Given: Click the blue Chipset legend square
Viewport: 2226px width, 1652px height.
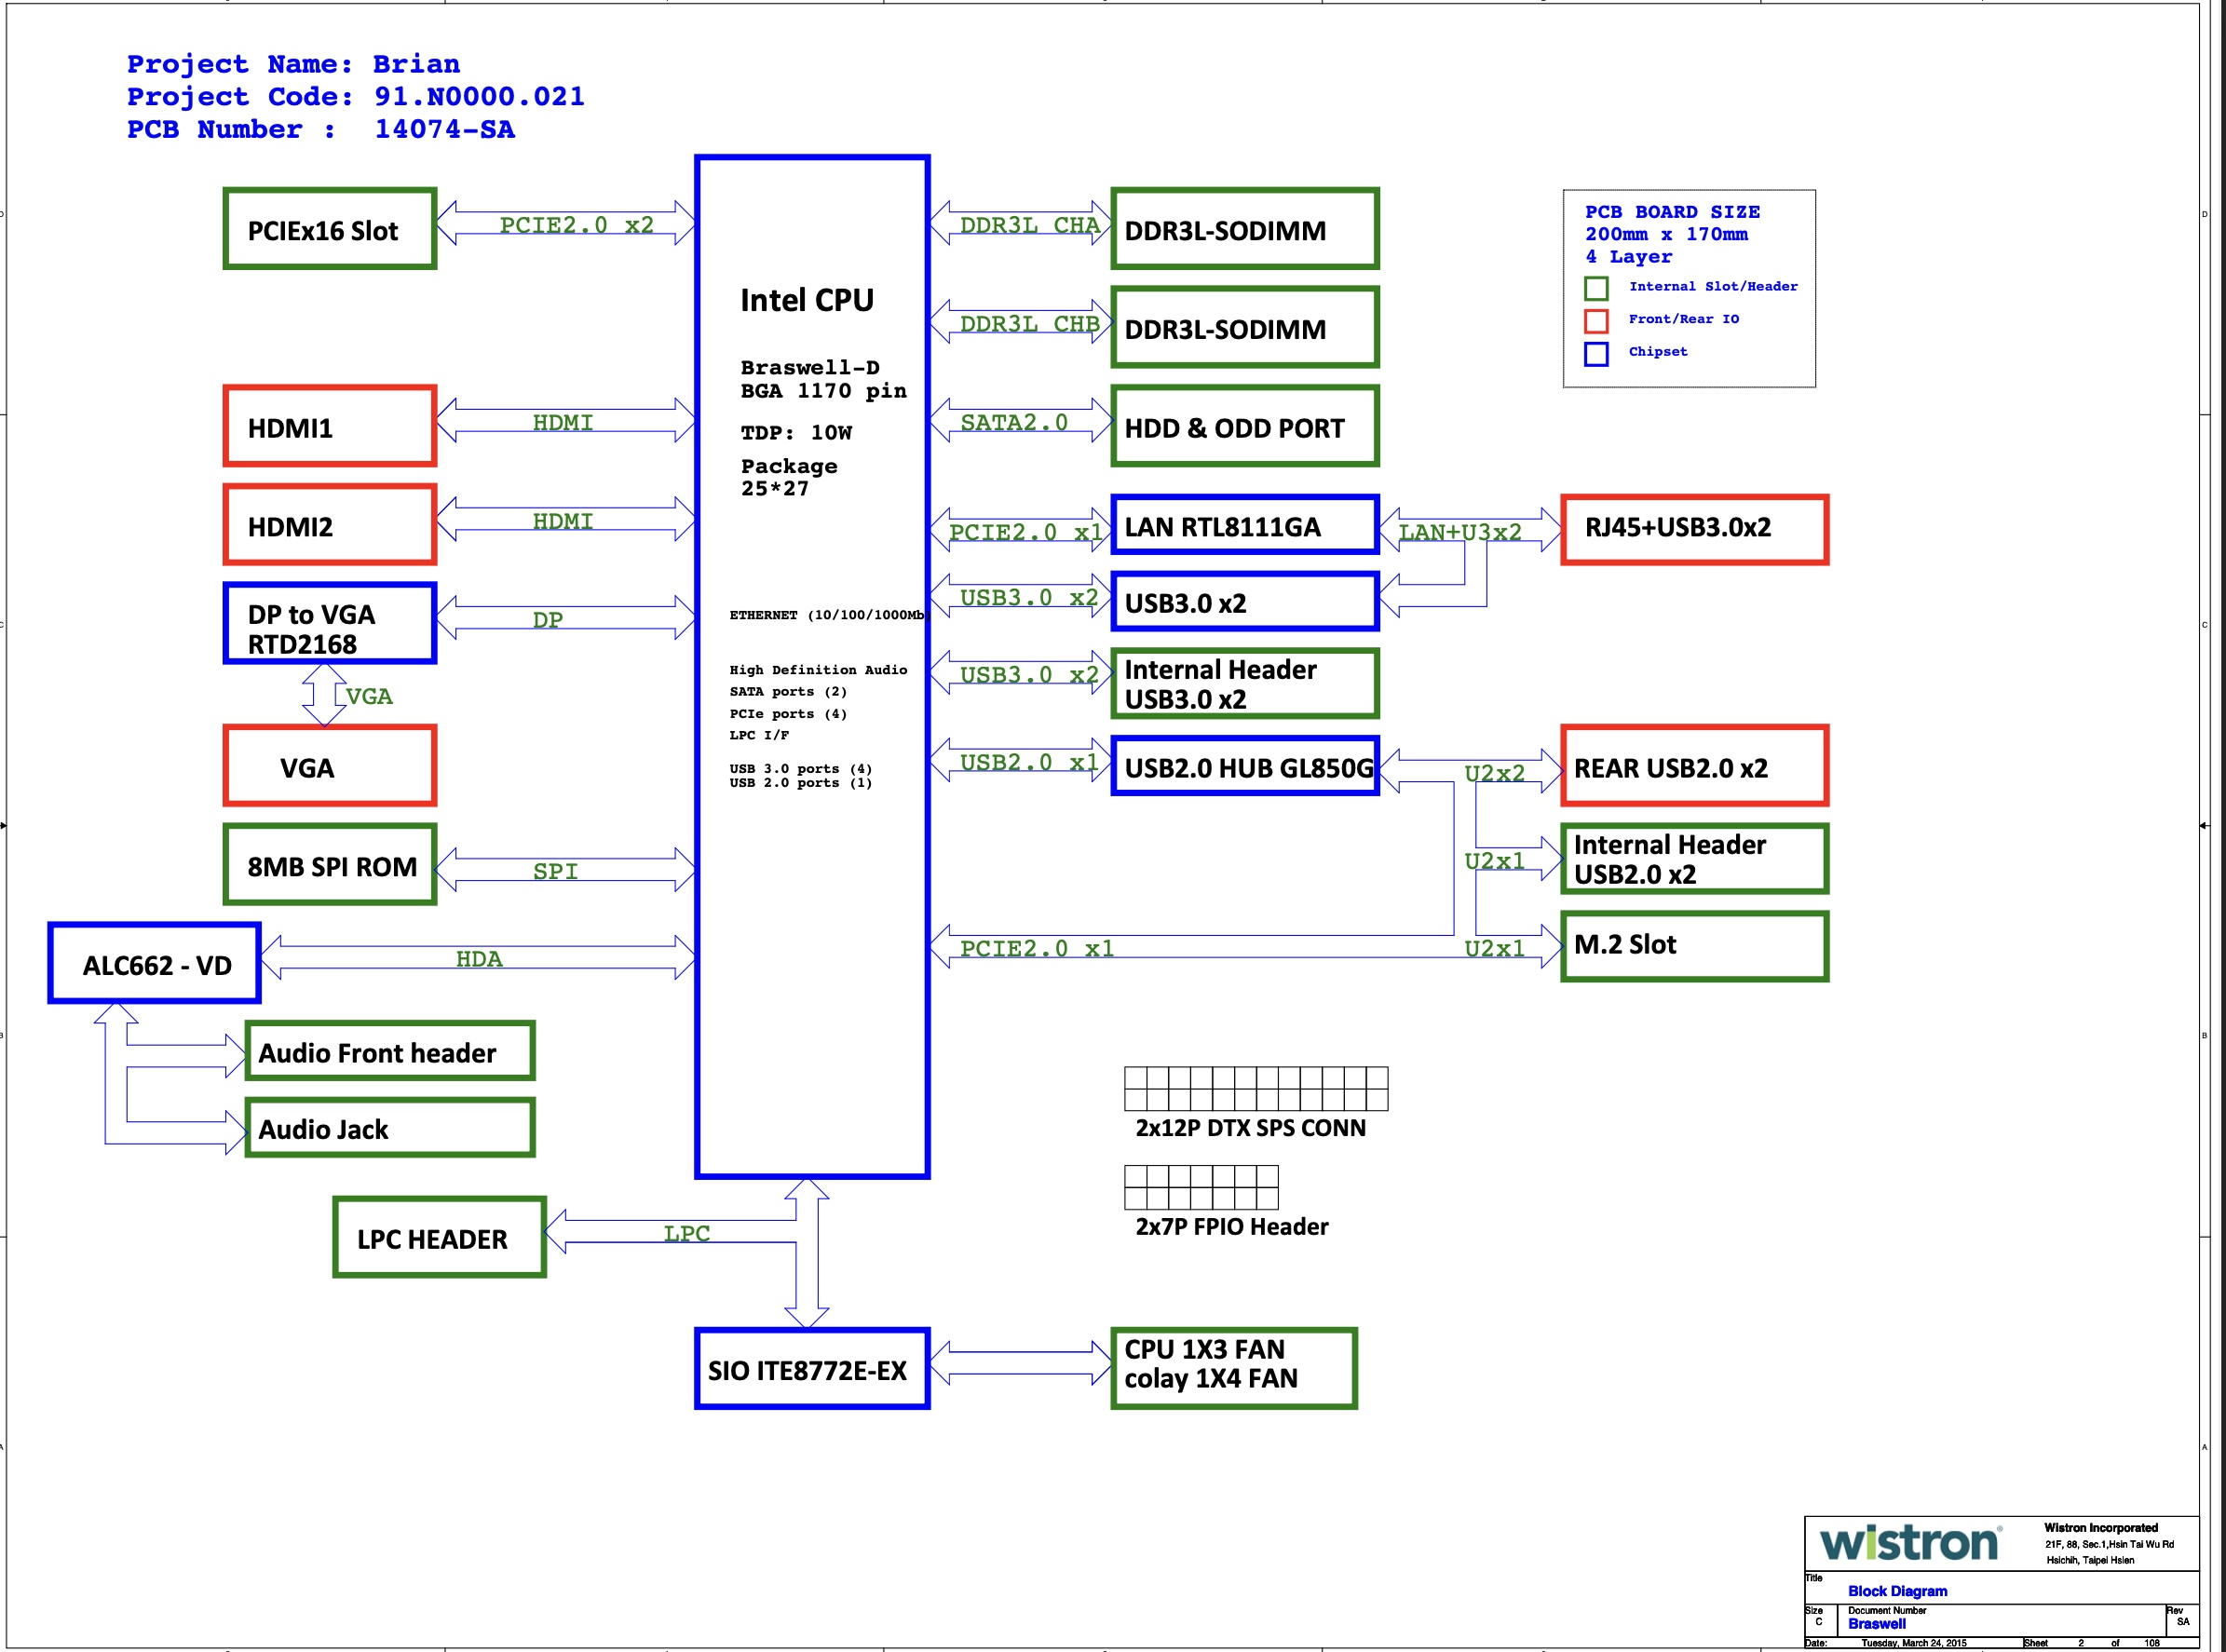Looking at the screenshot, I should 1595,353.
